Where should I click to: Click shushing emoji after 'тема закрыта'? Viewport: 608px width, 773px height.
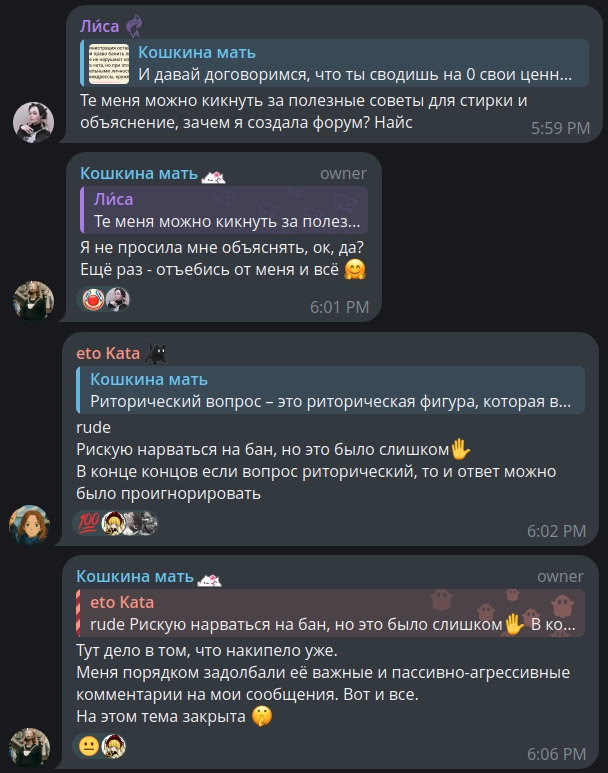262,716
